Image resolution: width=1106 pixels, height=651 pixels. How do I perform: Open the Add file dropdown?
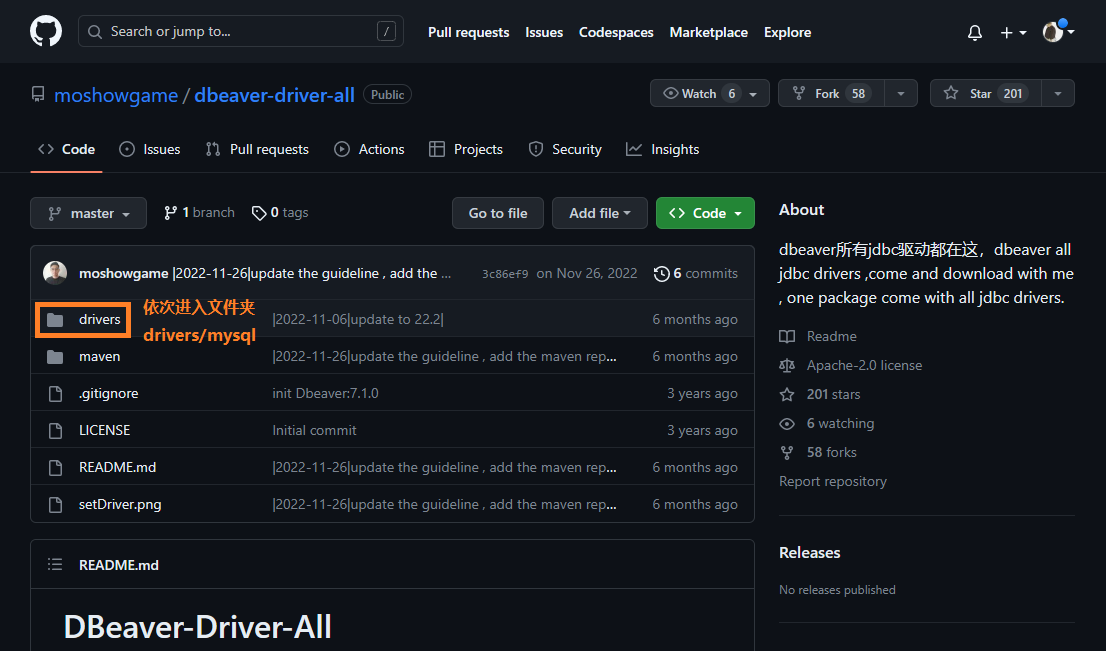click(x=599, y=212)
